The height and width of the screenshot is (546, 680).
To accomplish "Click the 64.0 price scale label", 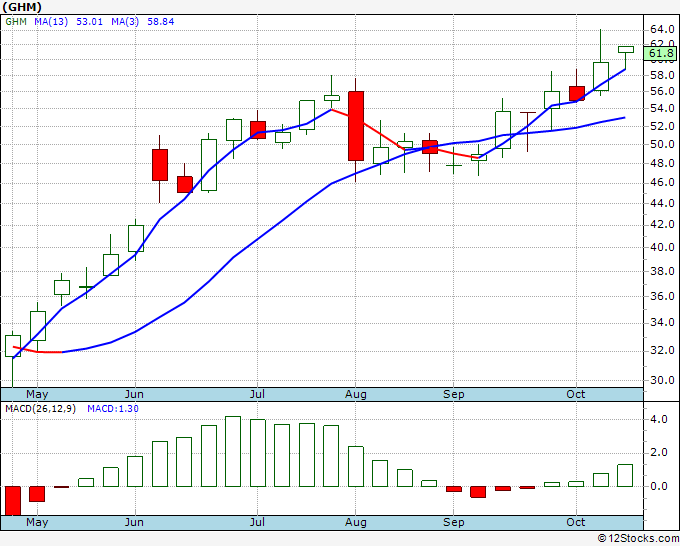I will [x=662, y=29].
